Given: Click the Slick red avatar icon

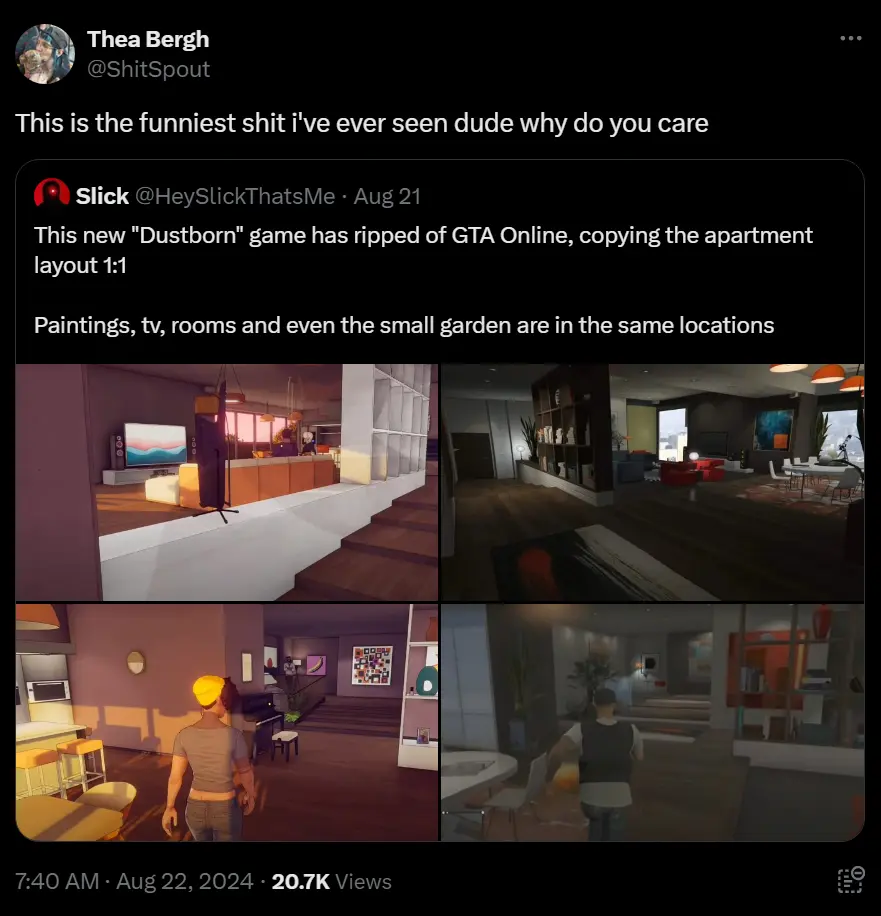Looking at the screenshot, I should click(x=51, y=193).
